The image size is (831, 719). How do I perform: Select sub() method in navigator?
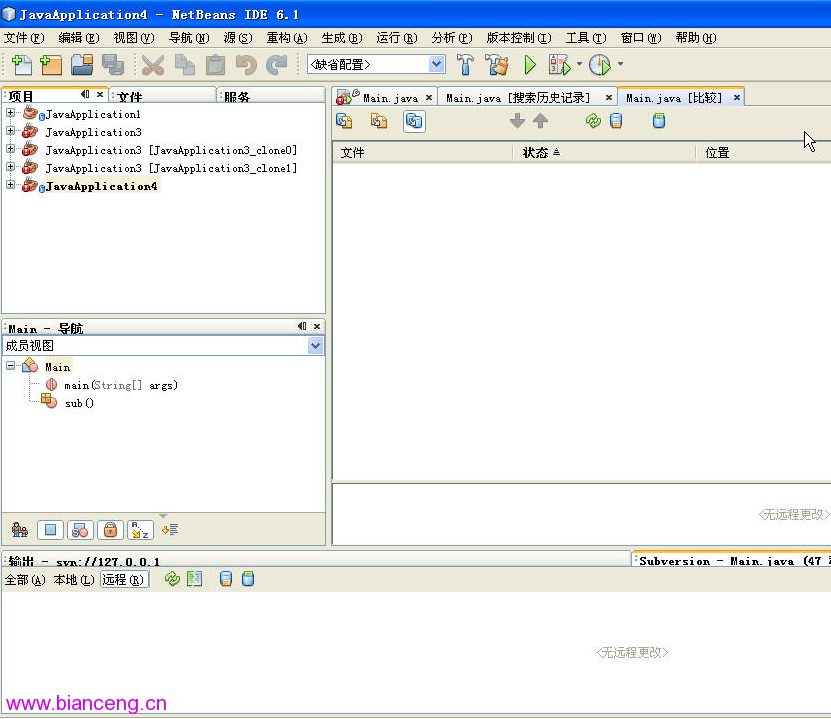click(x=79, y=403)
